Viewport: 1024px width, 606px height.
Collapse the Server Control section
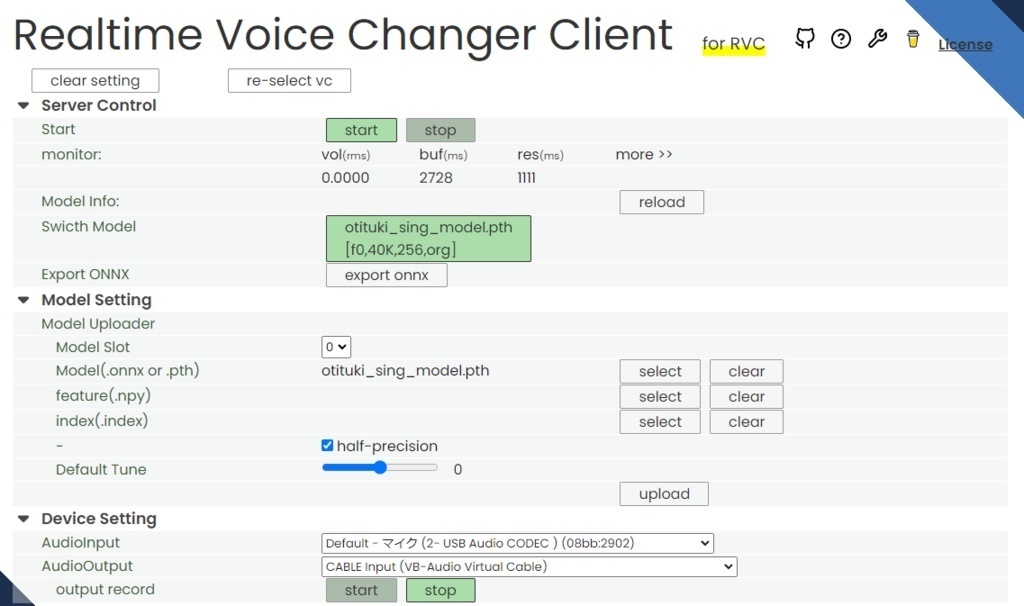(24, 105)
